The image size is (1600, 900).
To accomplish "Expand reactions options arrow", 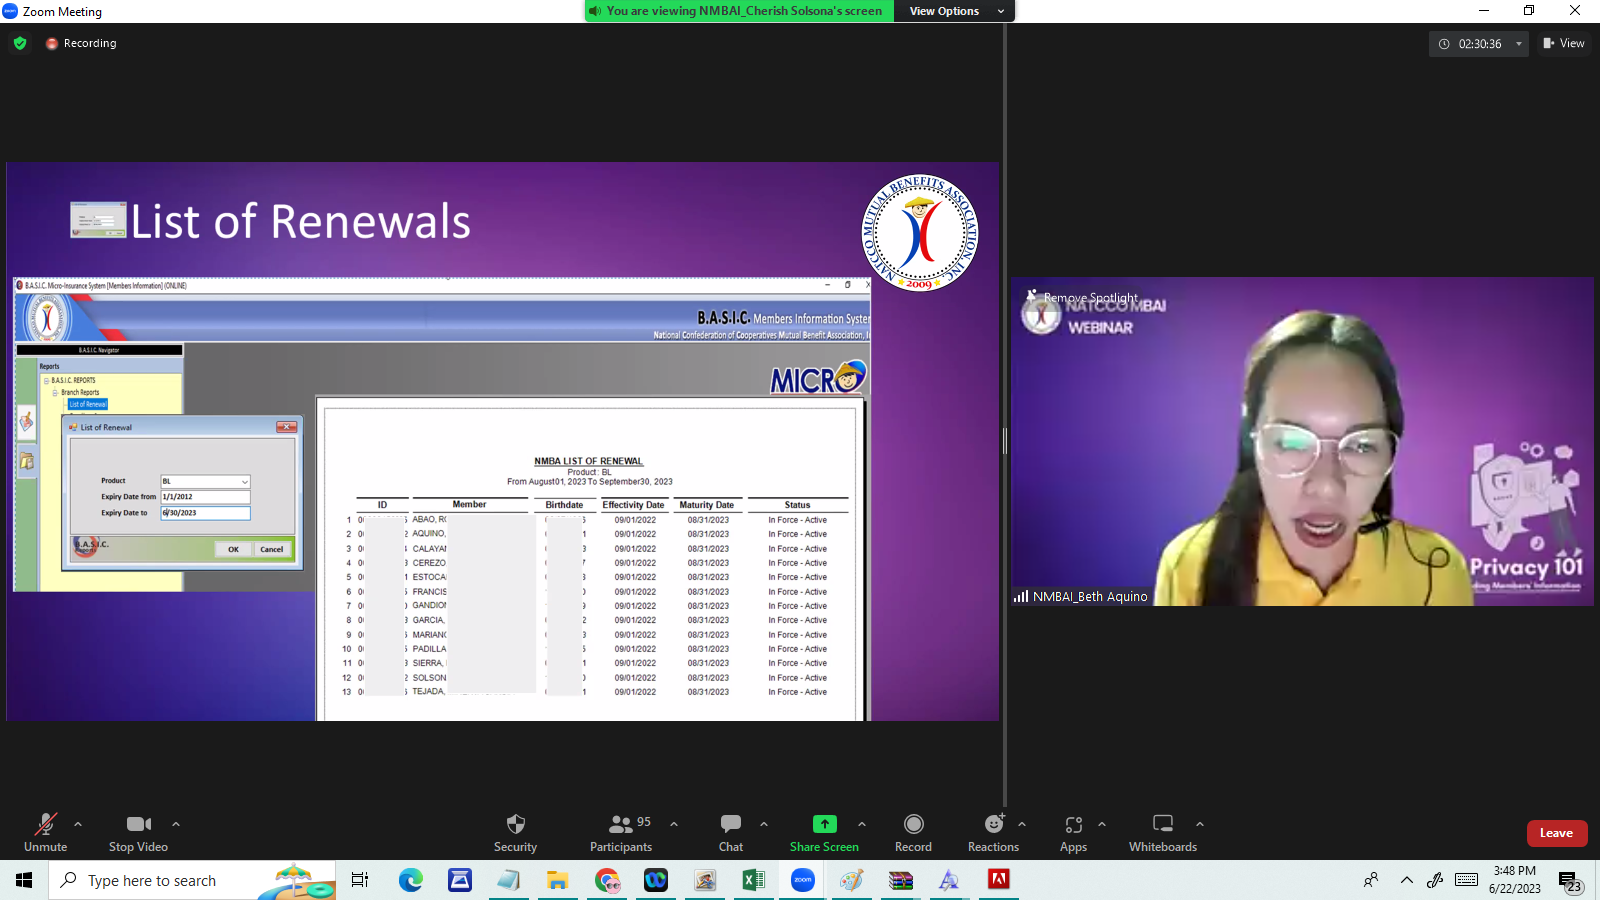I will (1022, 824).
